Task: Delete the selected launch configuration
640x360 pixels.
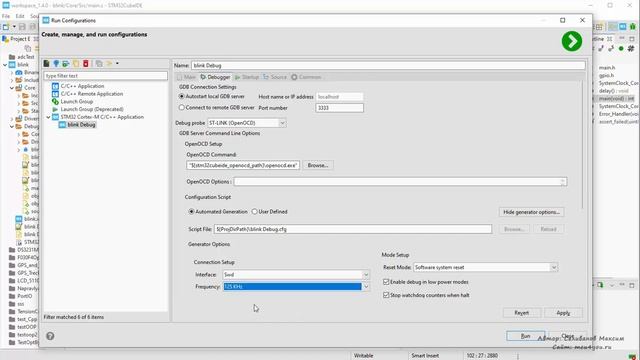Action: [x=86, y=63]
